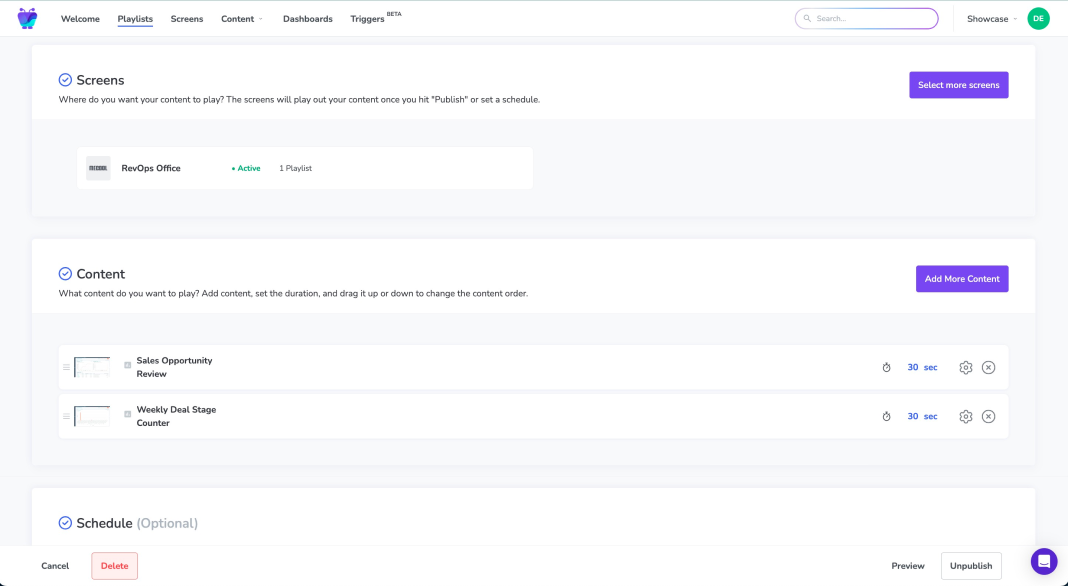Click the DE user avatar
Image resolution: width=1068 pixels, height=586 pixels.
1038,18
